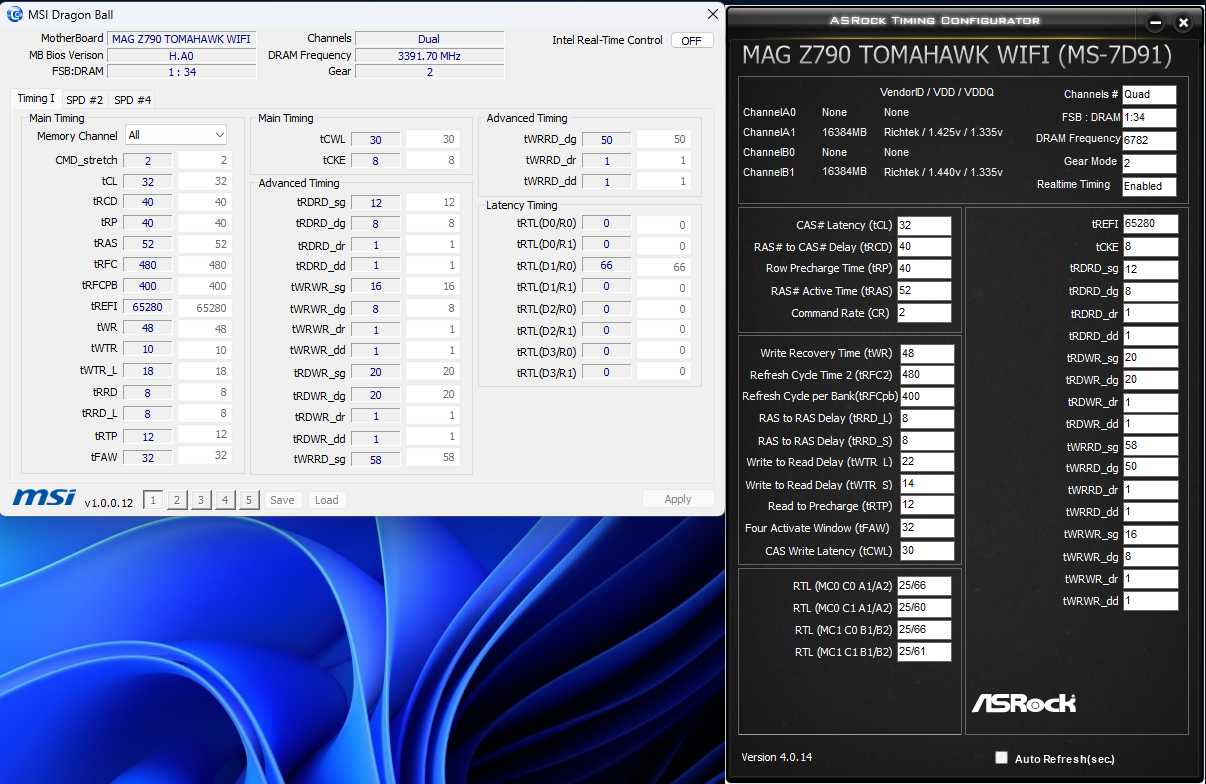Viewport: 1206px width, 784px height.
Task: Click the Load button in MSI Dragon Ball
Action: pyautogui.click(x=327, y=500)
